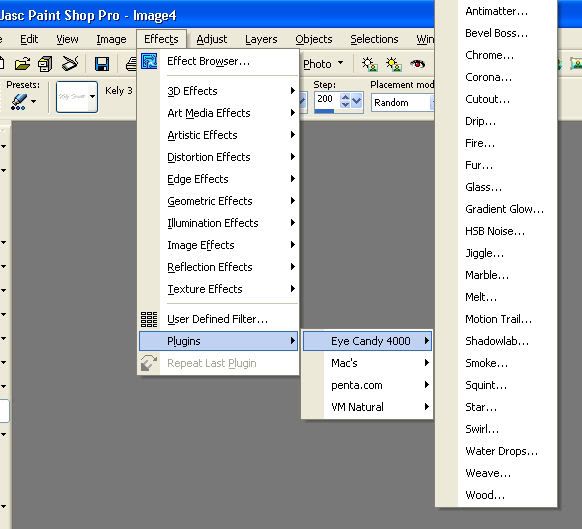Open Placement mode Random dropdown
Screen dimensions: 582x529
click(x=403, y=102)
